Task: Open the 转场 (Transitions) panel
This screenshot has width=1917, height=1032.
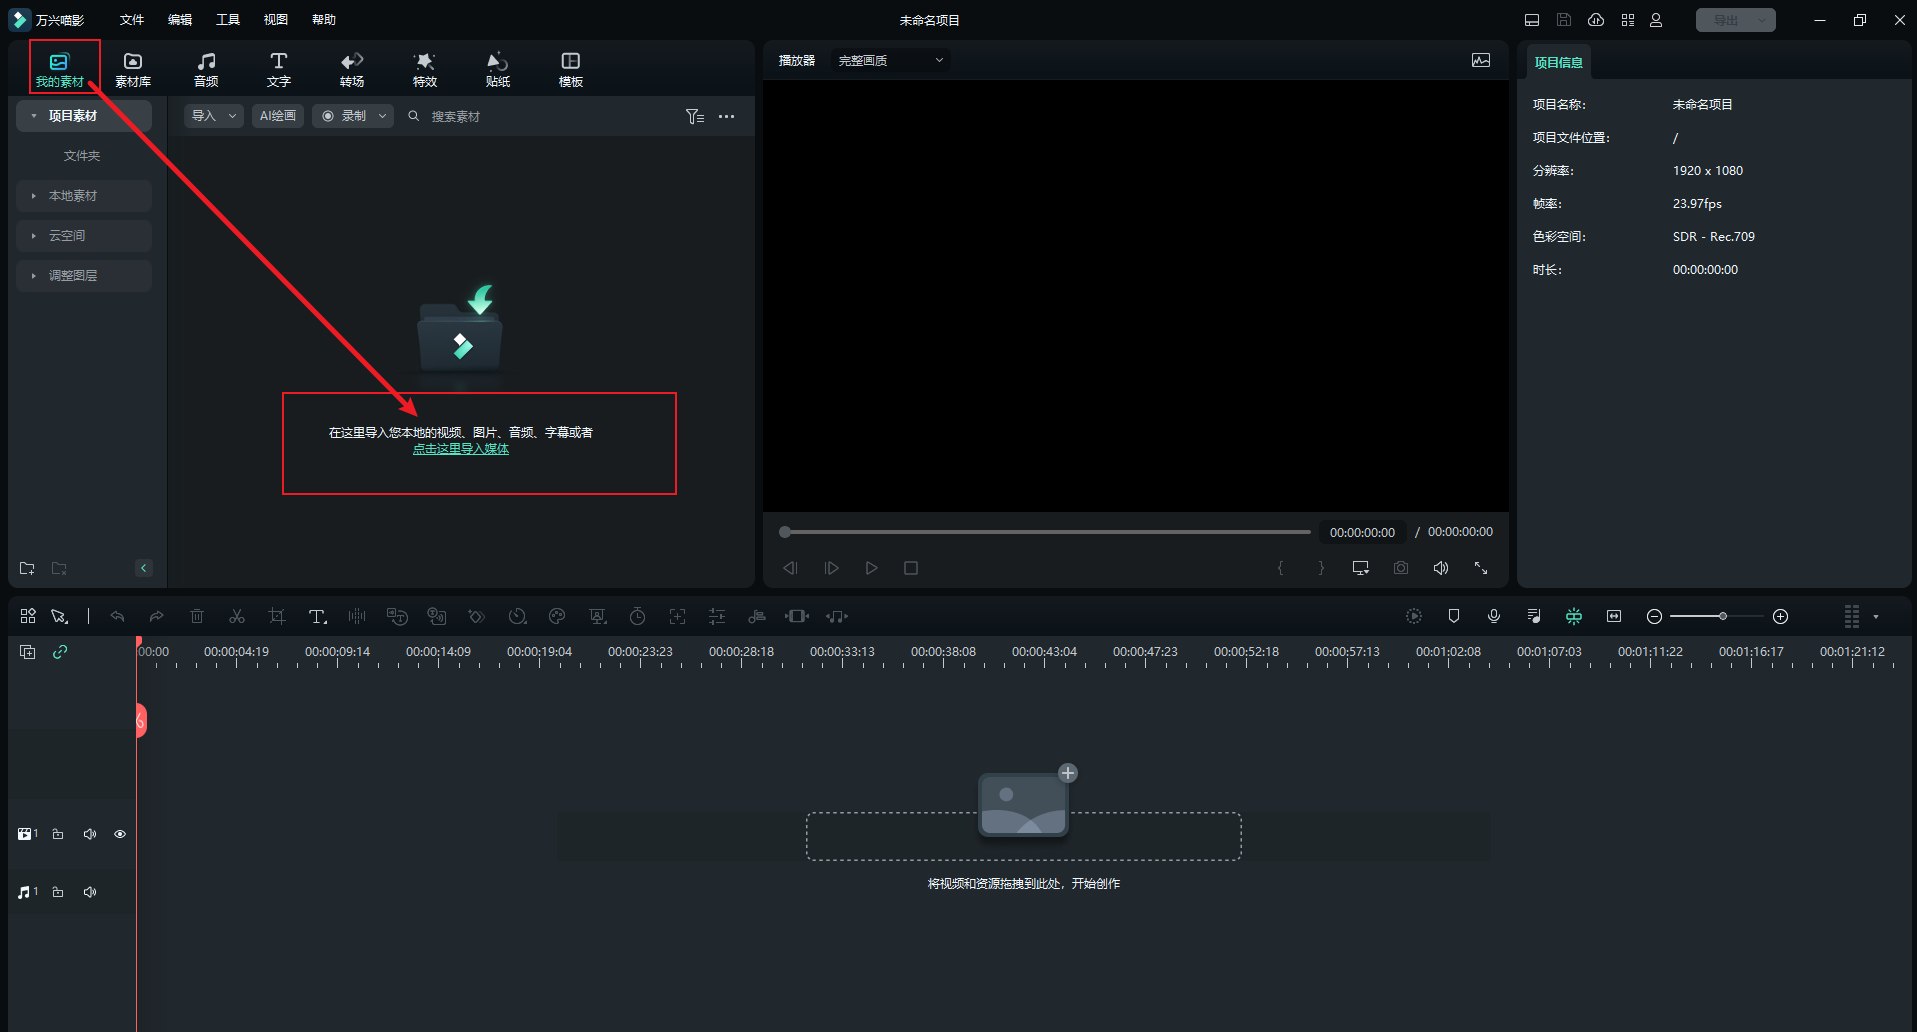Action: coord(352,69)
